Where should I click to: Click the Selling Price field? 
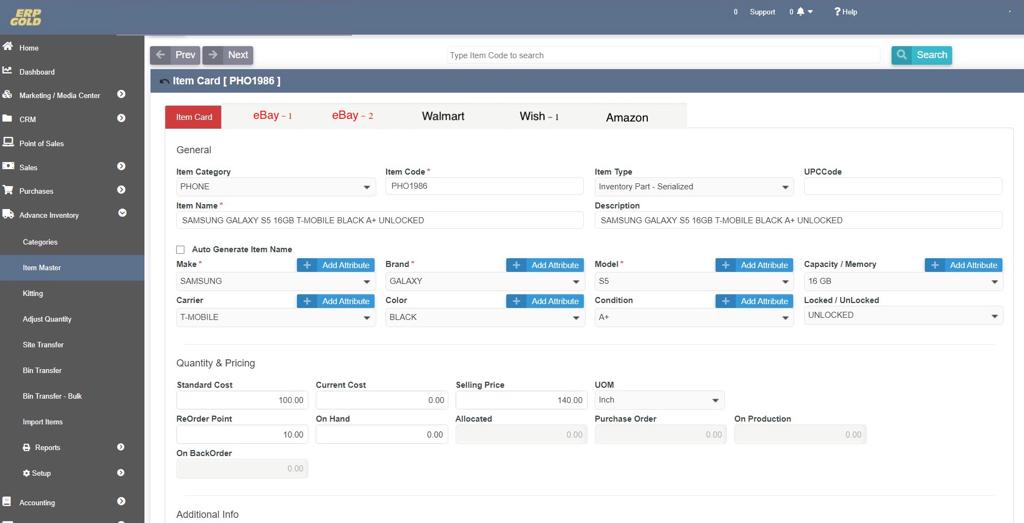click(520, 400)
